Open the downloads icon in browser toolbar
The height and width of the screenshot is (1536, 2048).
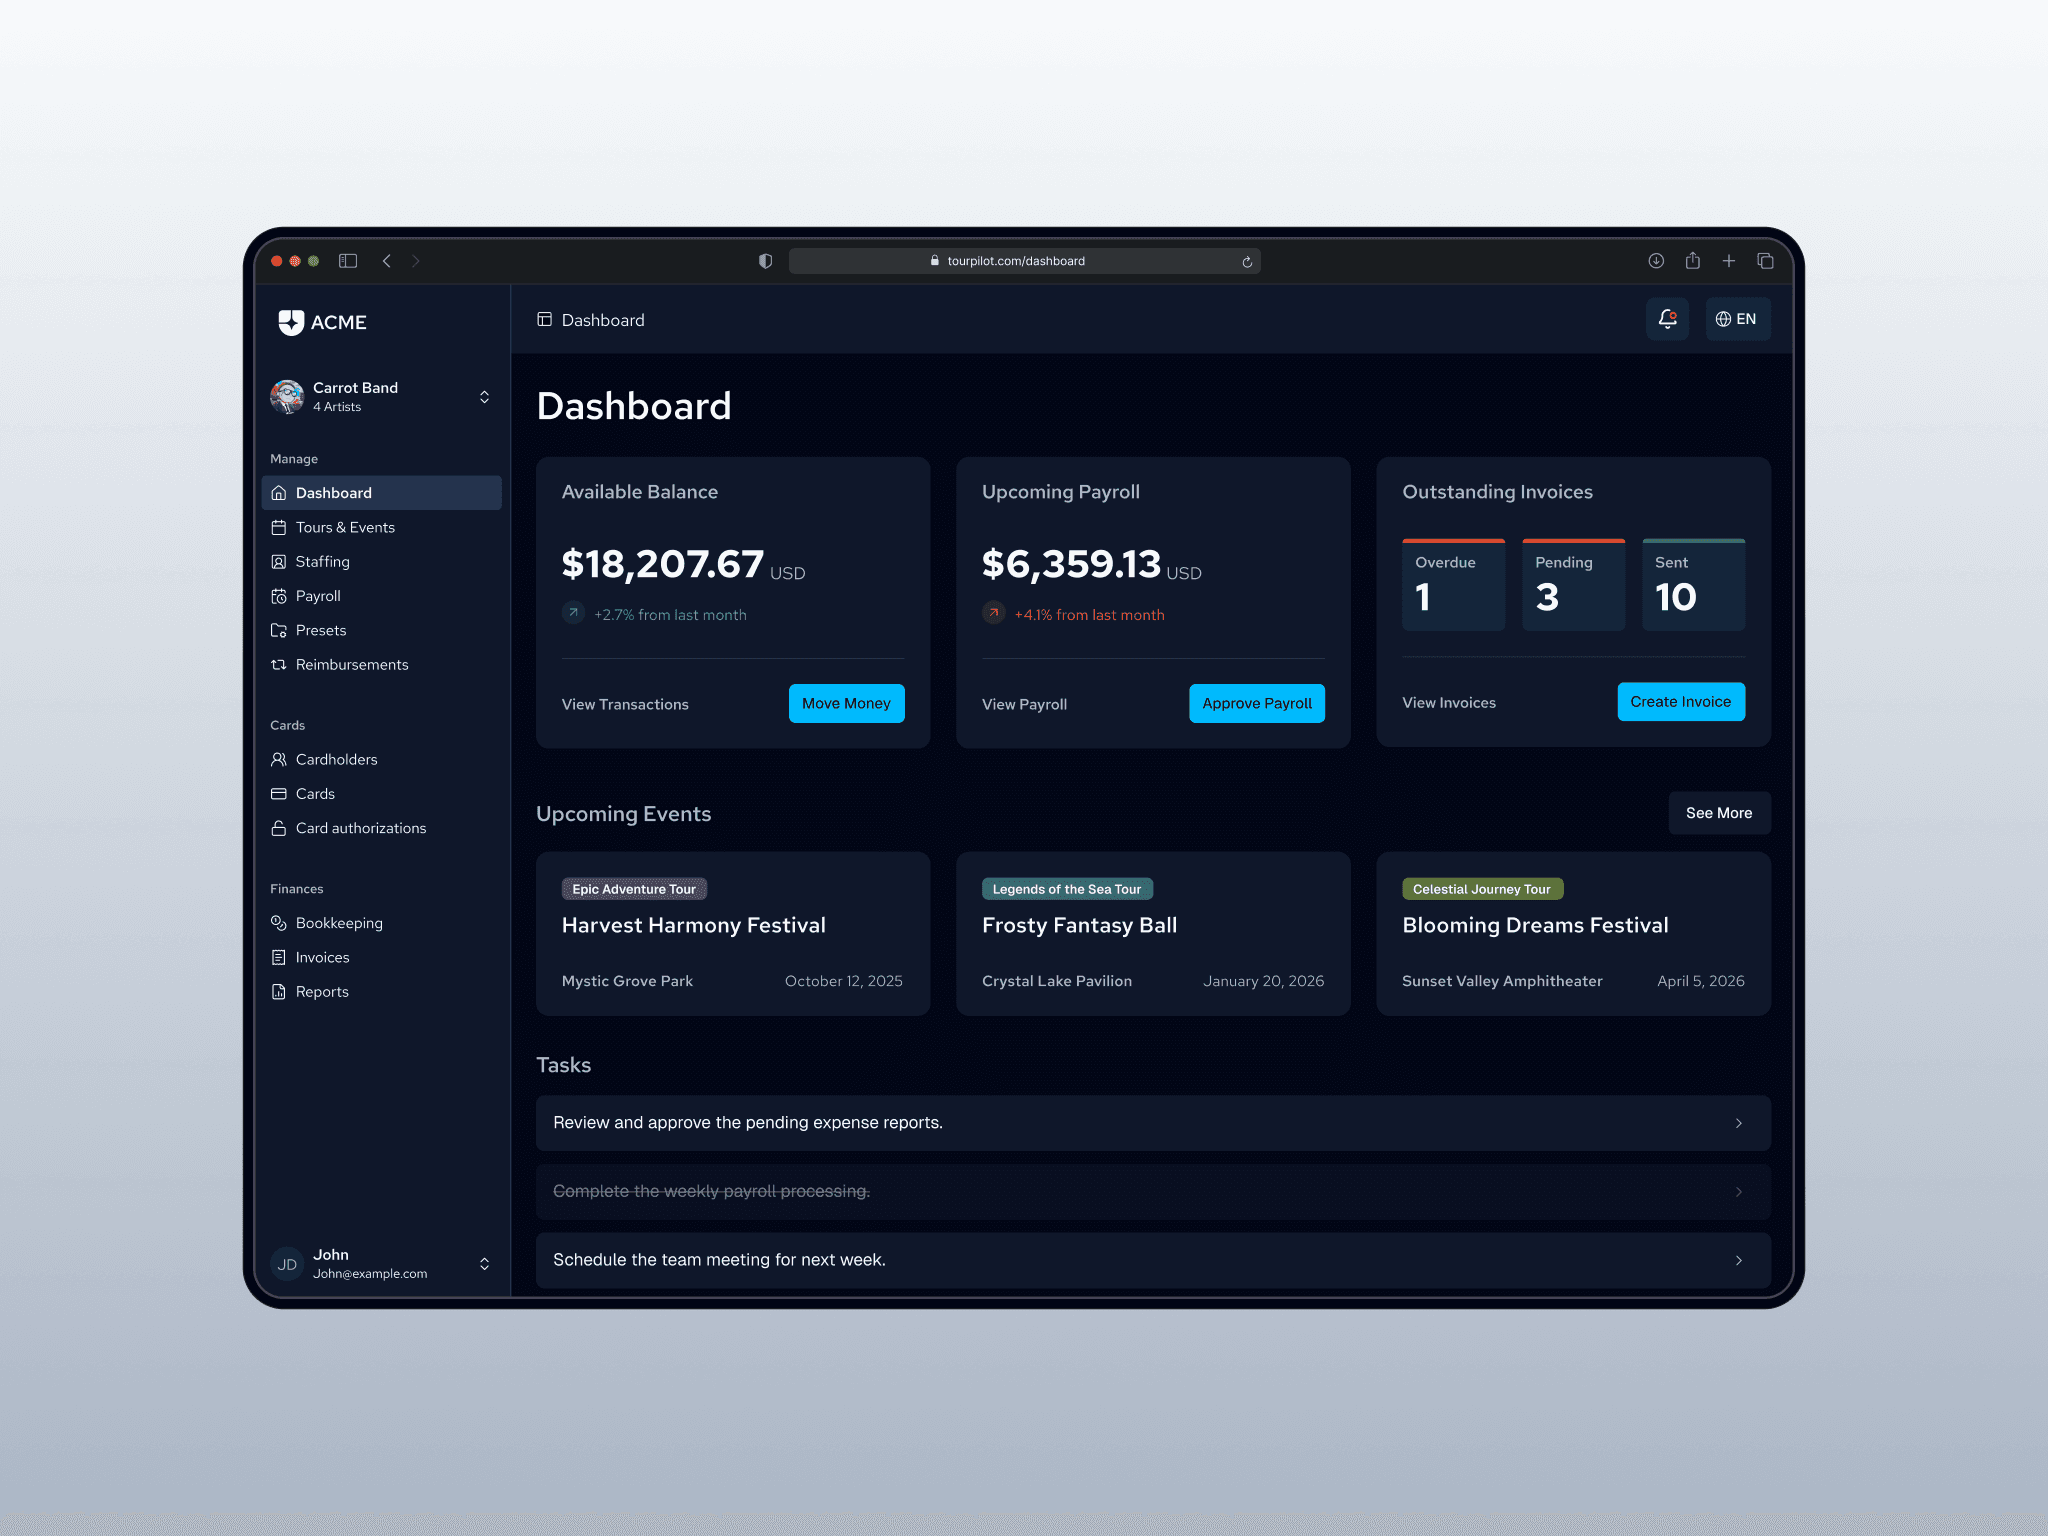click(1656, 261)
